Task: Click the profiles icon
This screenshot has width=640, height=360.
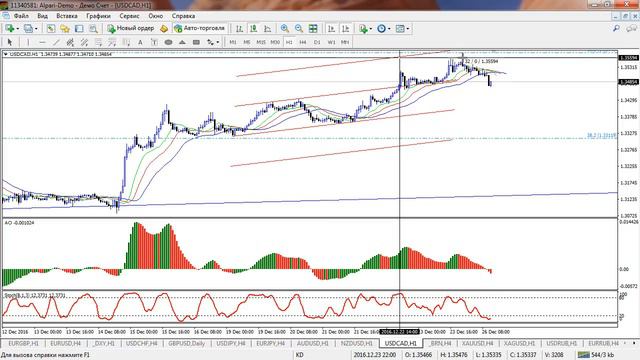Action: point(28,29)
